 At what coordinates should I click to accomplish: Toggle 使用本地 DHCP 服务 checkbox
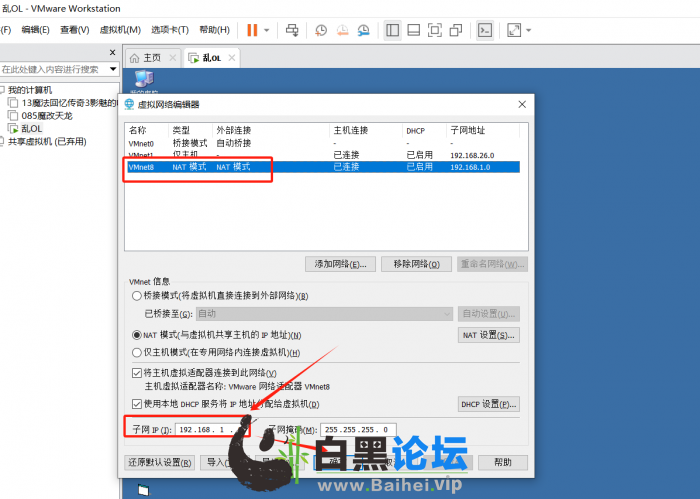pyautogui.click(x=137, y=404)
